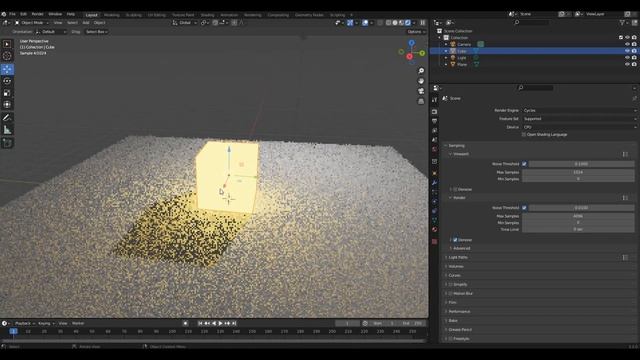Open the Object properties tab icon
Screen dimensions: 640x360
coord(435,173)
